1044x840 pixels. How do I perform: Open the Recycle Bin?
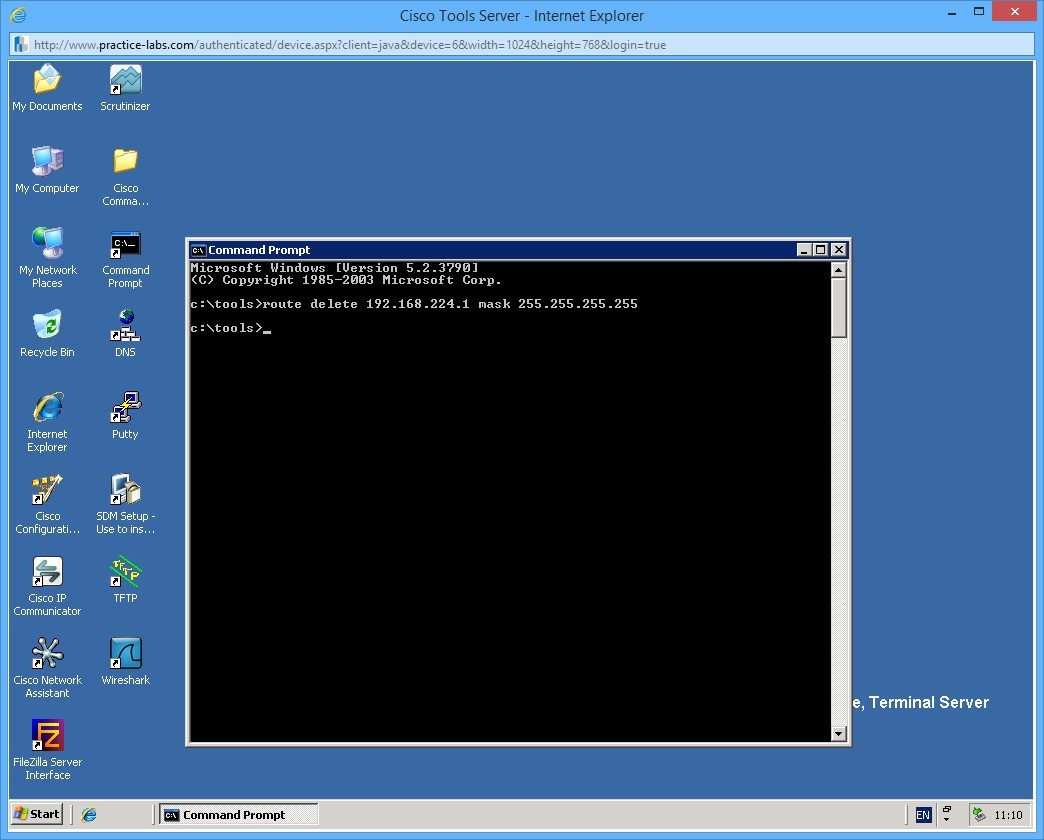point(46,328)
